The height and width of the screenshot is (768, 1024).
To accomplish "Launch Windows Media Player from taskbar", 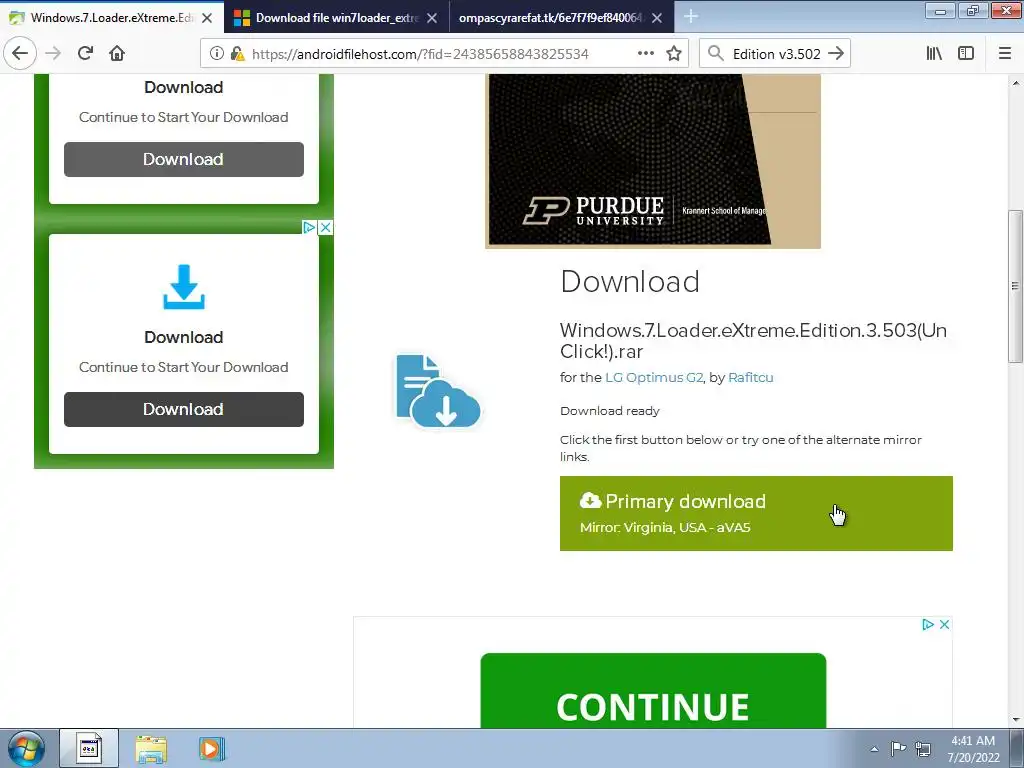I will point(211,749).
